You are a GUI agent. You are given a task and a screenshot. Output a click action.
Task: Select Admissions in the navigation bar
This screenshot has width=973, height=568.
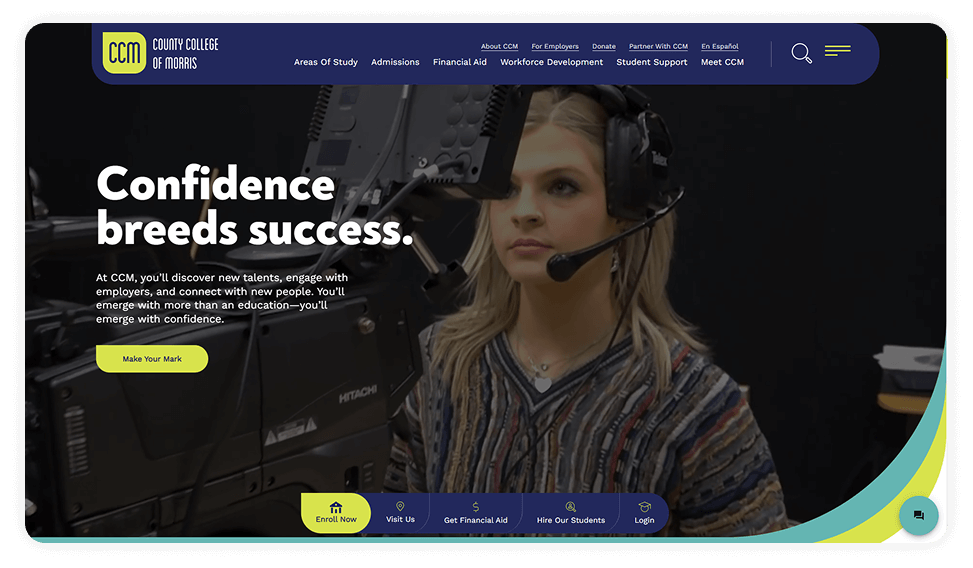pos(395,62)
